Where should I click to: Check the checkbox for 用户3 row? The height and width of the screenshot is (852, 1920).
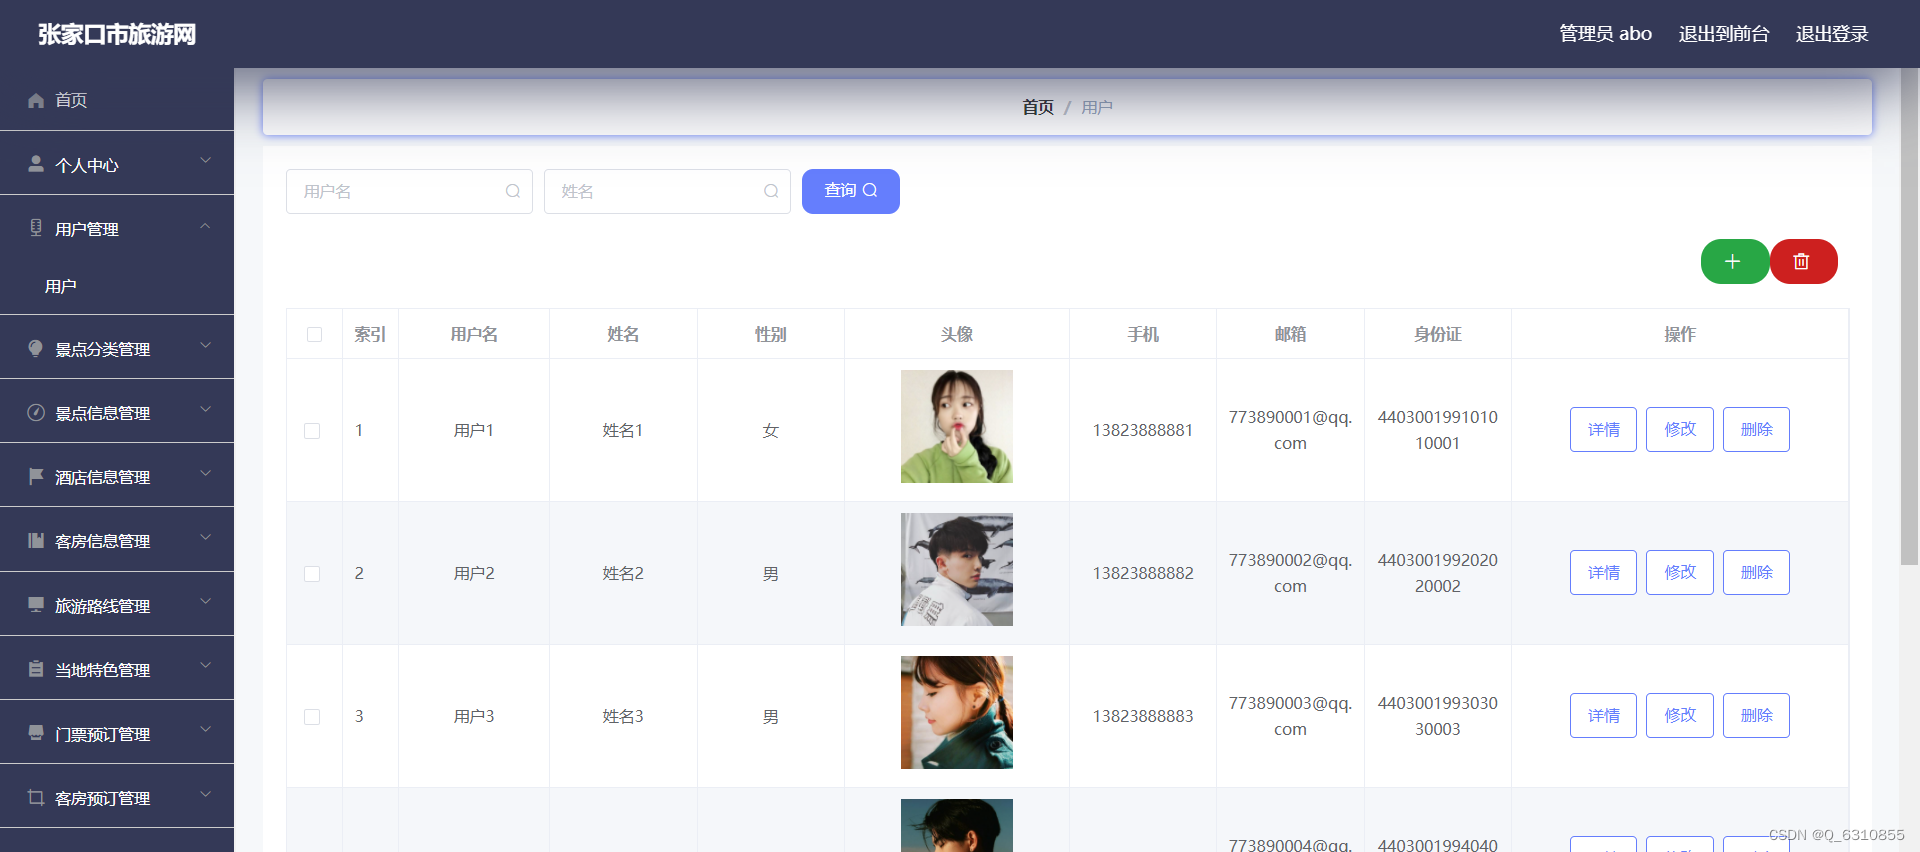click(x=312, y=717)
